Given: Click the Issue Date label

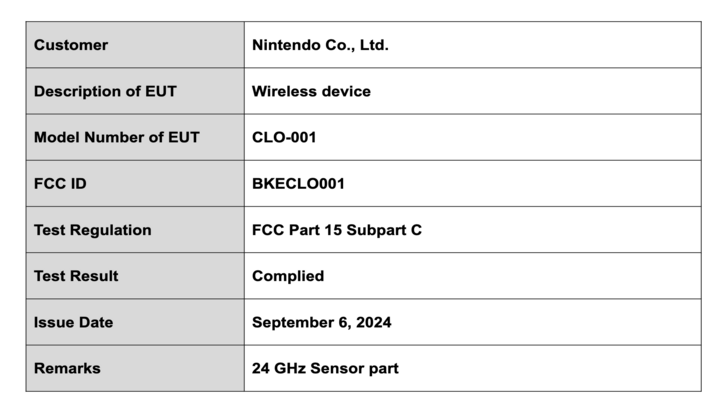Looking at the screenshot, I should [x=73, y=322].
